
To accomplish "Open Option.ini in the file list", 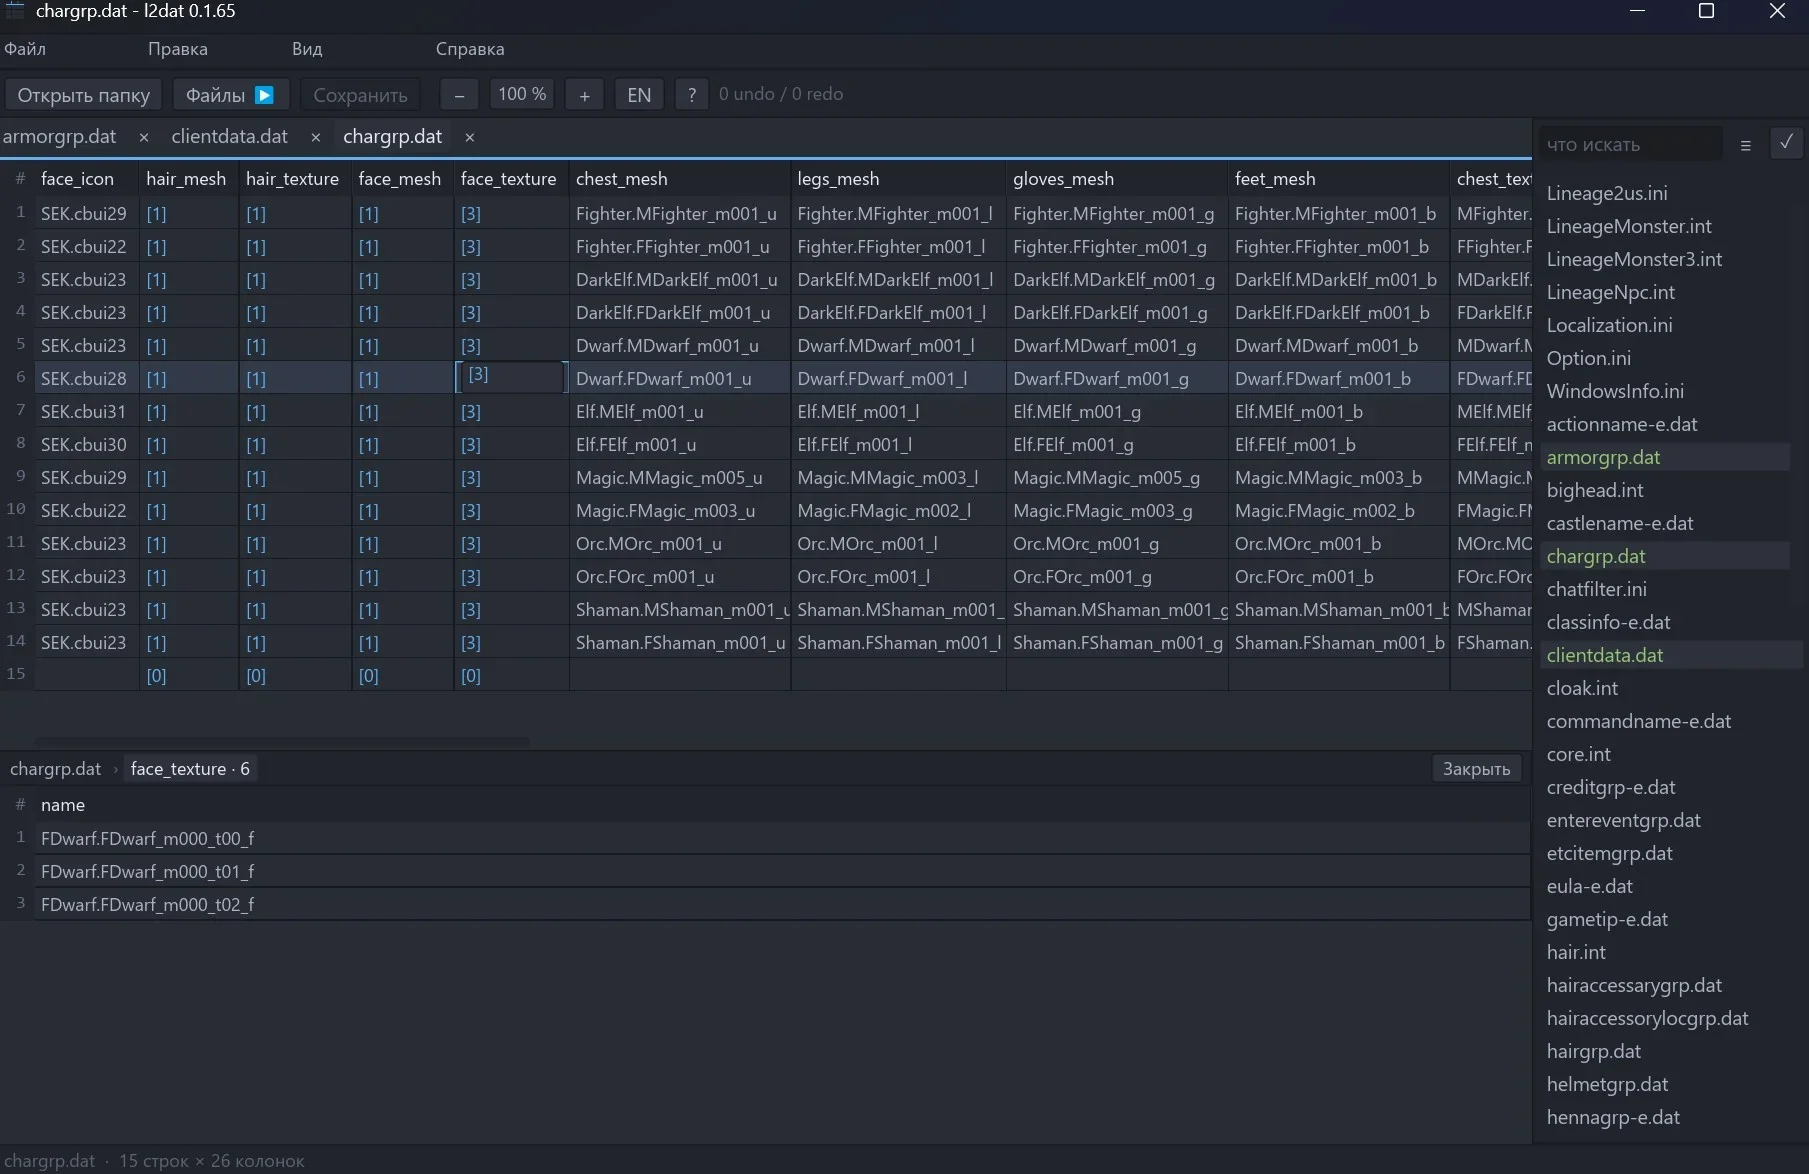I will pyautogui.click(x=1589, y=358).
